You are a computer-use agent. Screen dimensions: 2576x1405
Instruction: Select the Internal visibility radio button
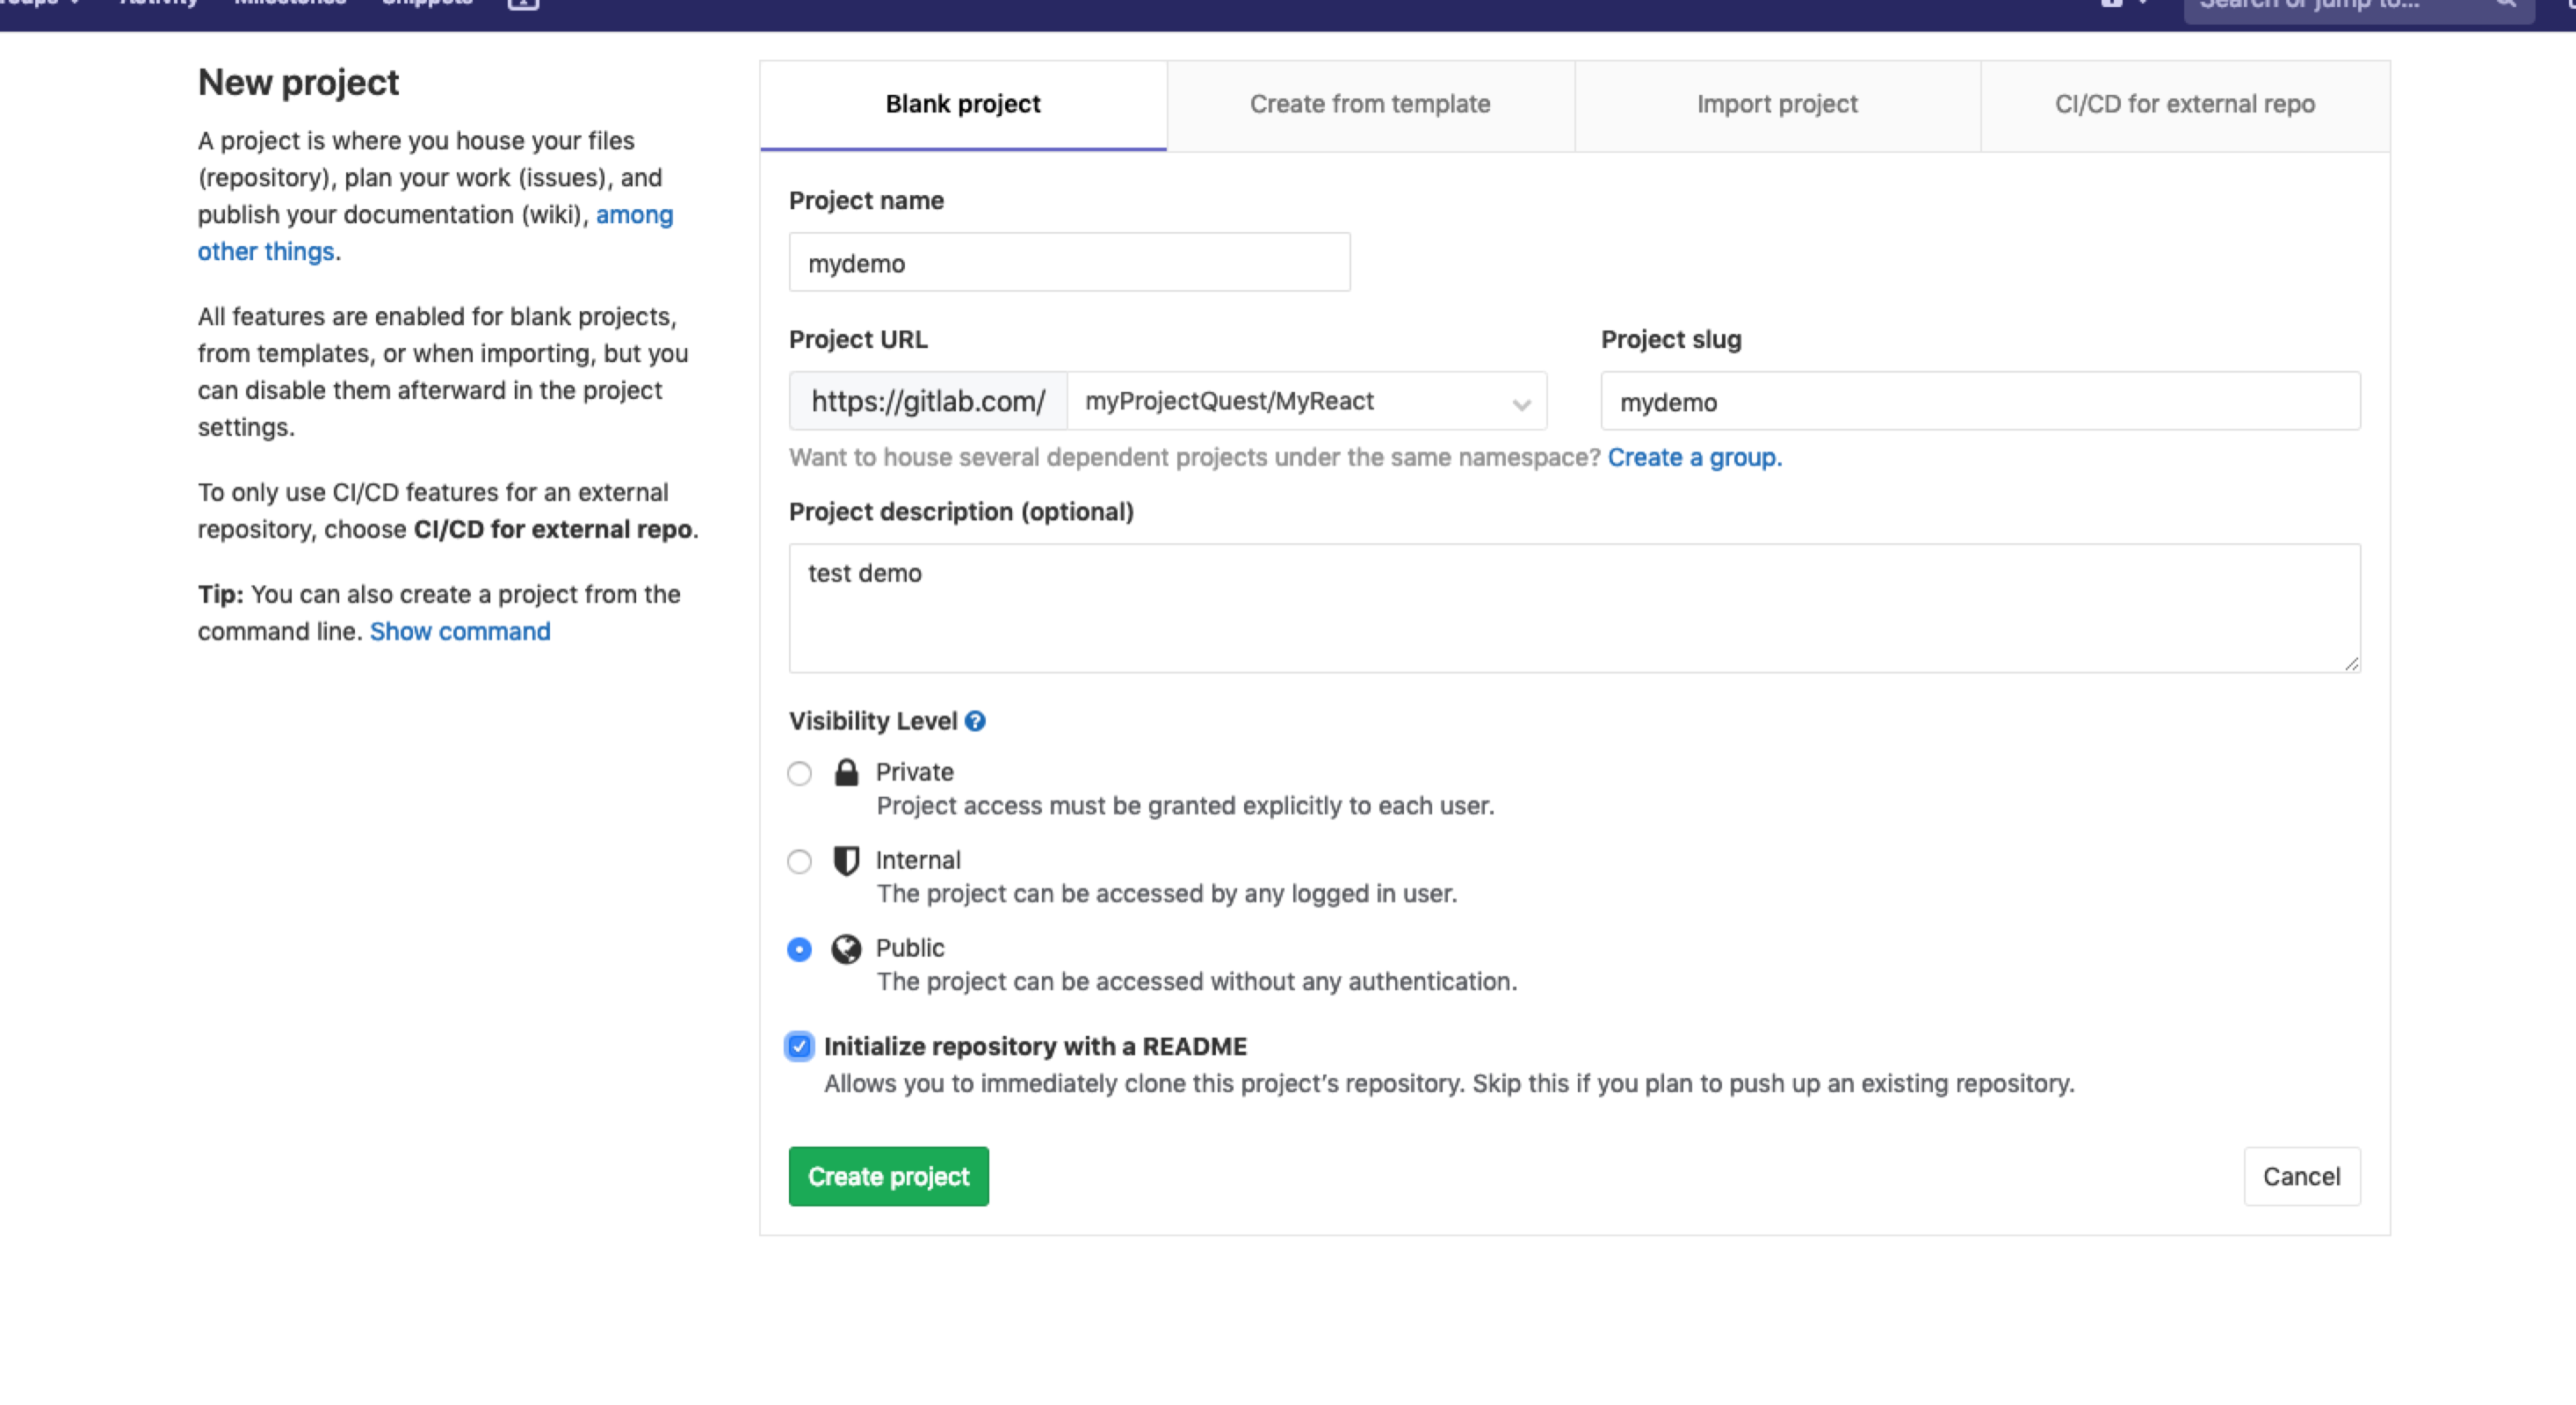tap(799, 862)
